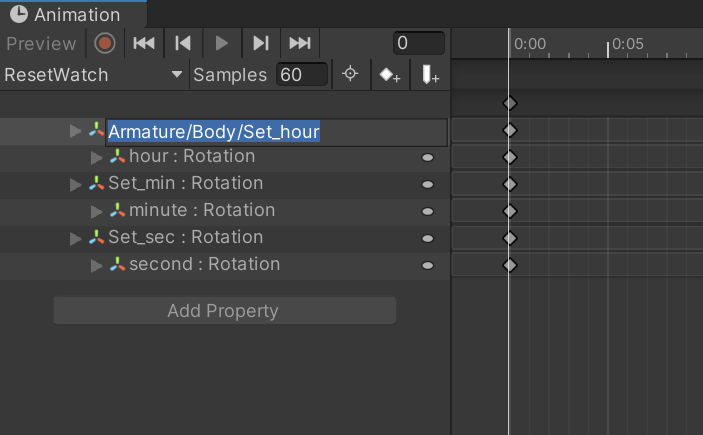Screen dimensions: 703x435
Task: Go to the first keyframe of the clip
Action: click(144, 44)
